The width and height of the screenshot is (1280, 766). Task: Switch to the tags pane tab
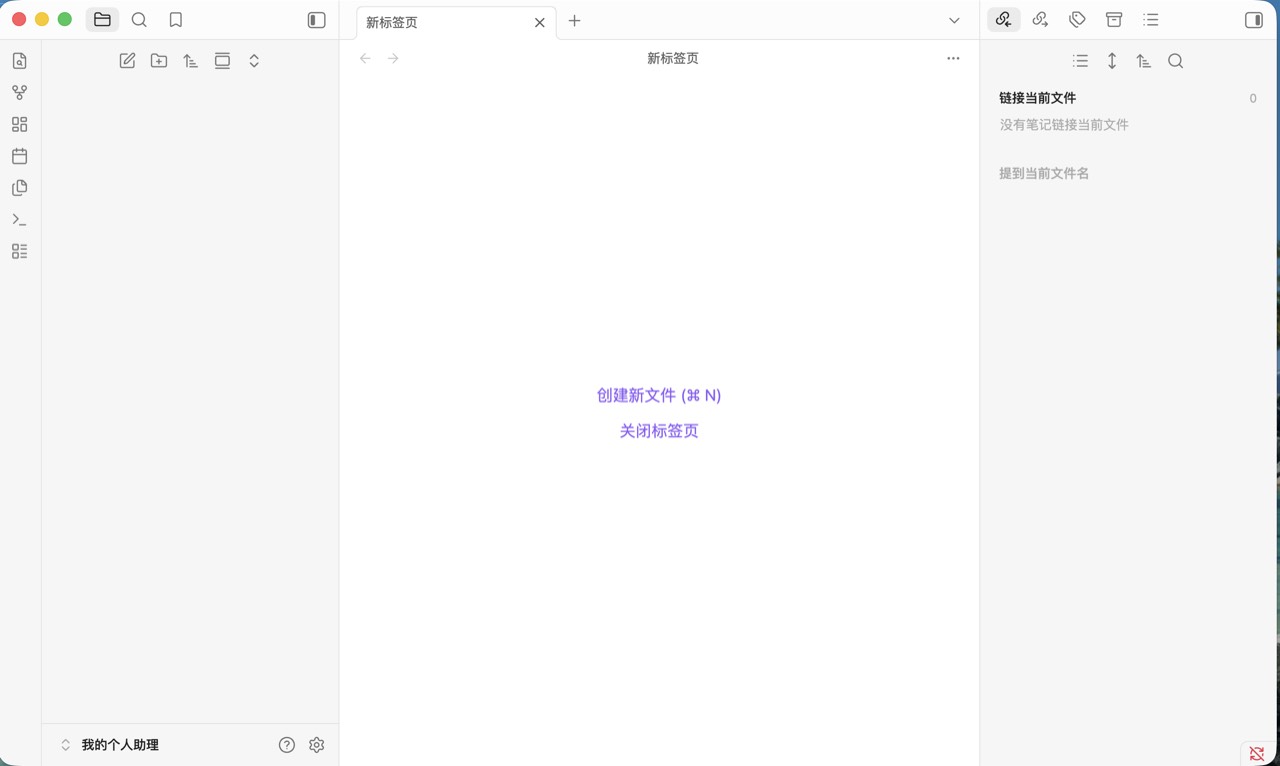[x=1077, y=20]
